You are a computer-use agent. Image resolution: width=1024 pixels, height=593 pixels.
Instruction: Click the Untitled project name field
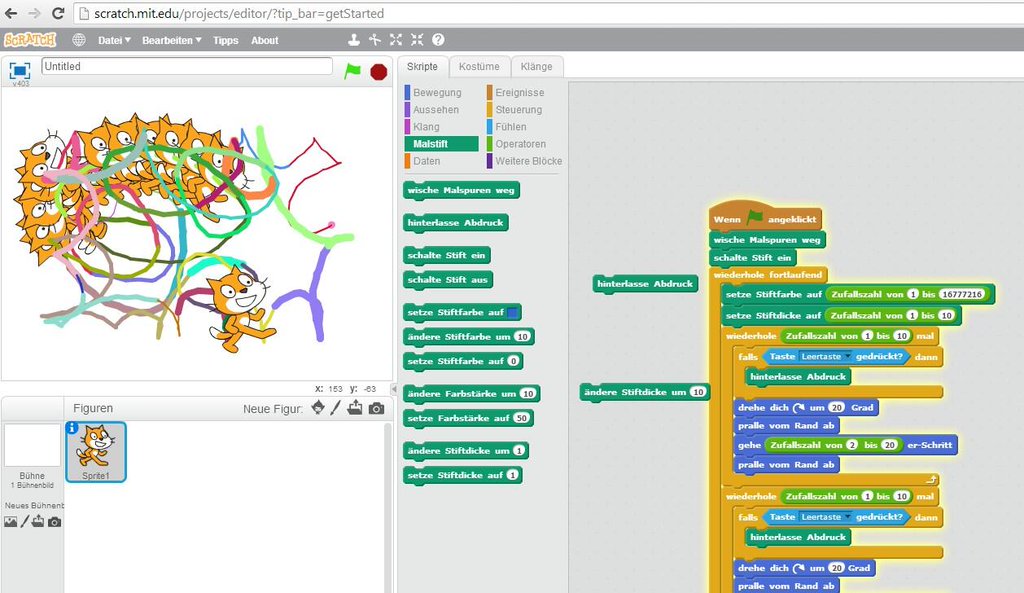pos(187,66)
